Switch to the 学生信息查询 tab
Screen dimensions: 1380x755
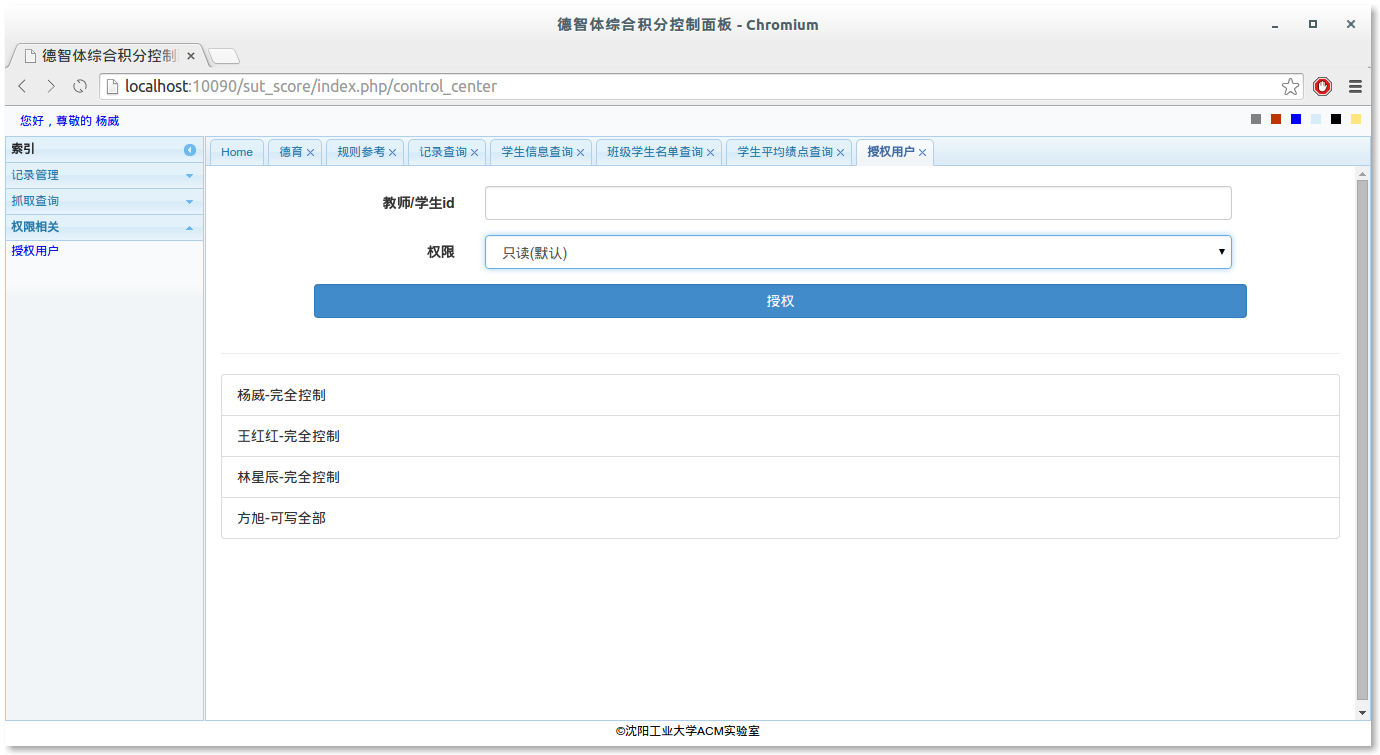pyautogui.click(x=537, y=152)
